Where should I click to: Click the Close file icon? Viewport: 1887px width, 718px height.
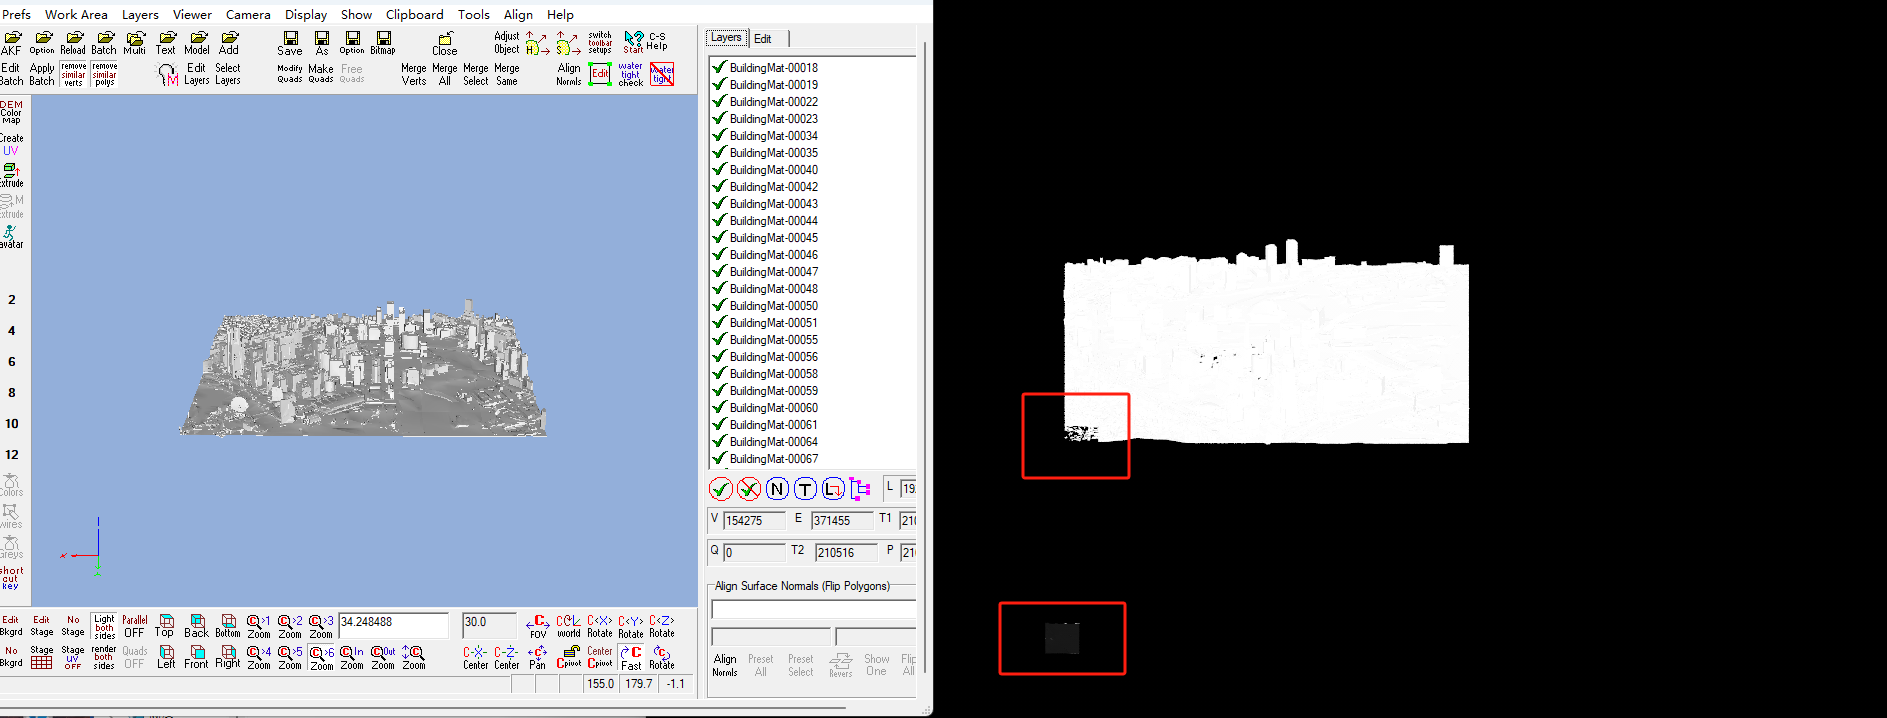click(445, 43)
